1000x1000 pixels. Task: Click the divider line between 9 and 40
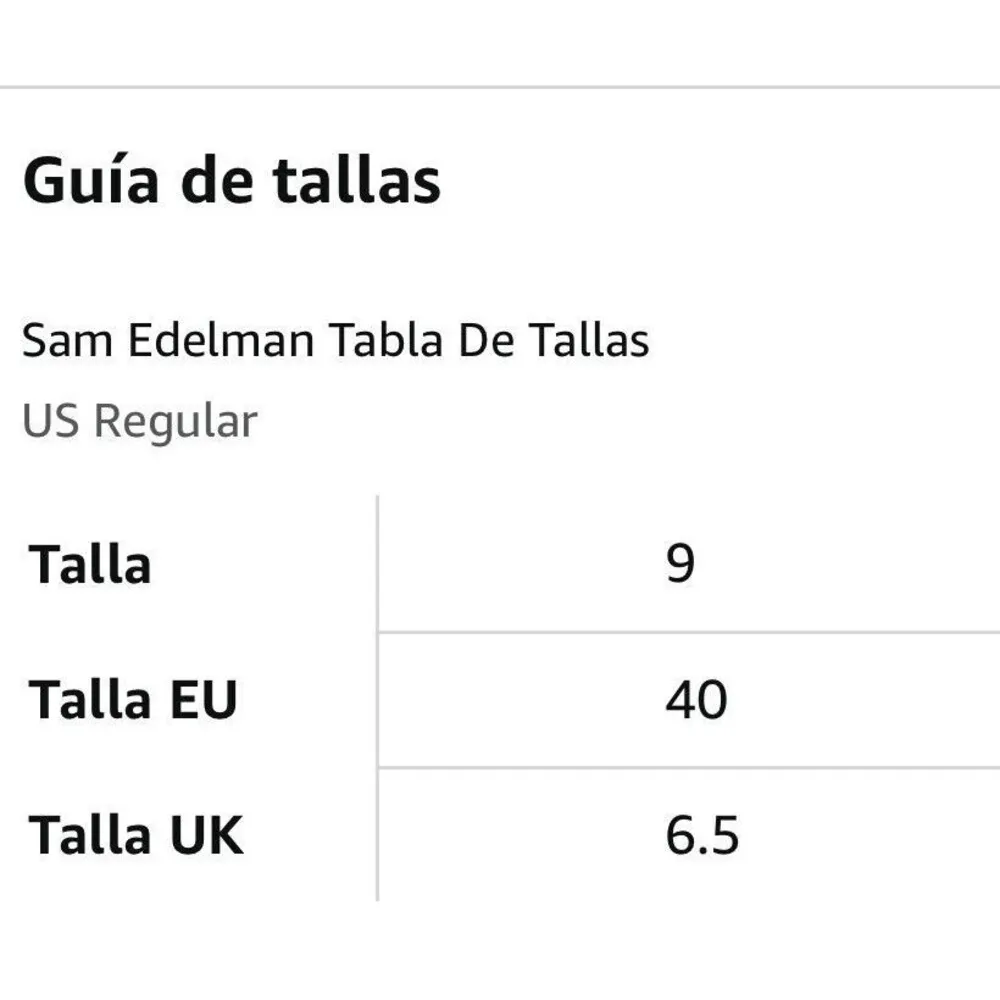click(x=690, y=632)
